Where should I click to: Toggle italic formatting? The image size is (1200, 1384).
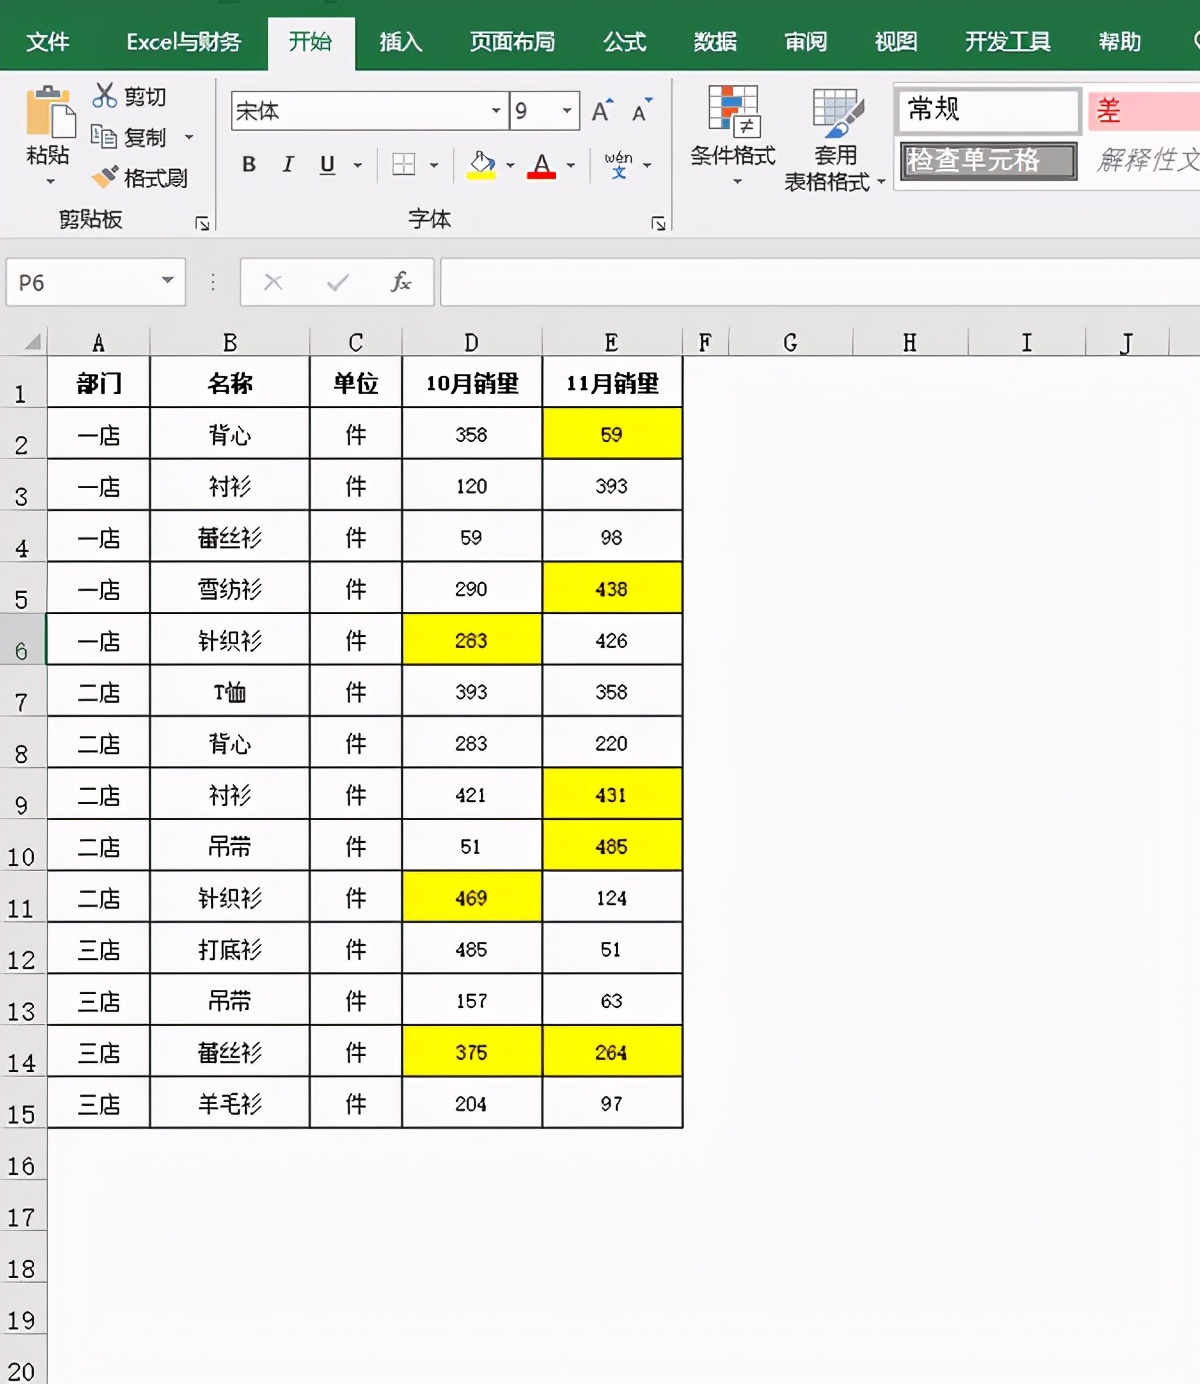[x=287, y=165]
